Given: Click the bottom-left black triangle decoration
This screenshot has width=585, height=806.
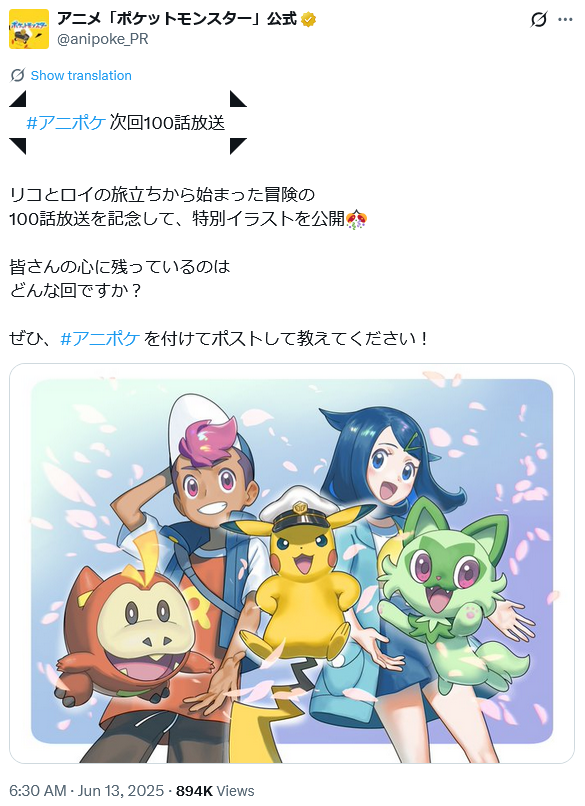Looking at the screenshot, I should (17, 146).
